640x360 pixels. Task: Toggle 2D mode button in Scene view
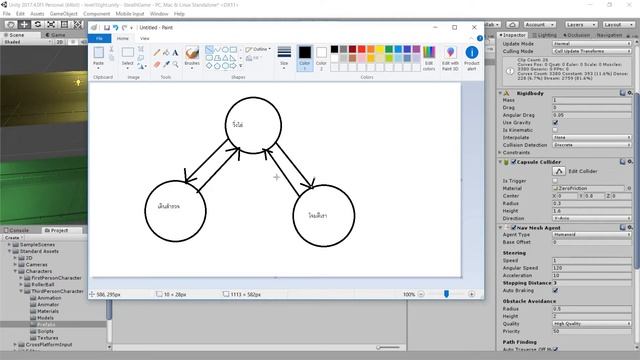point(60,42)
